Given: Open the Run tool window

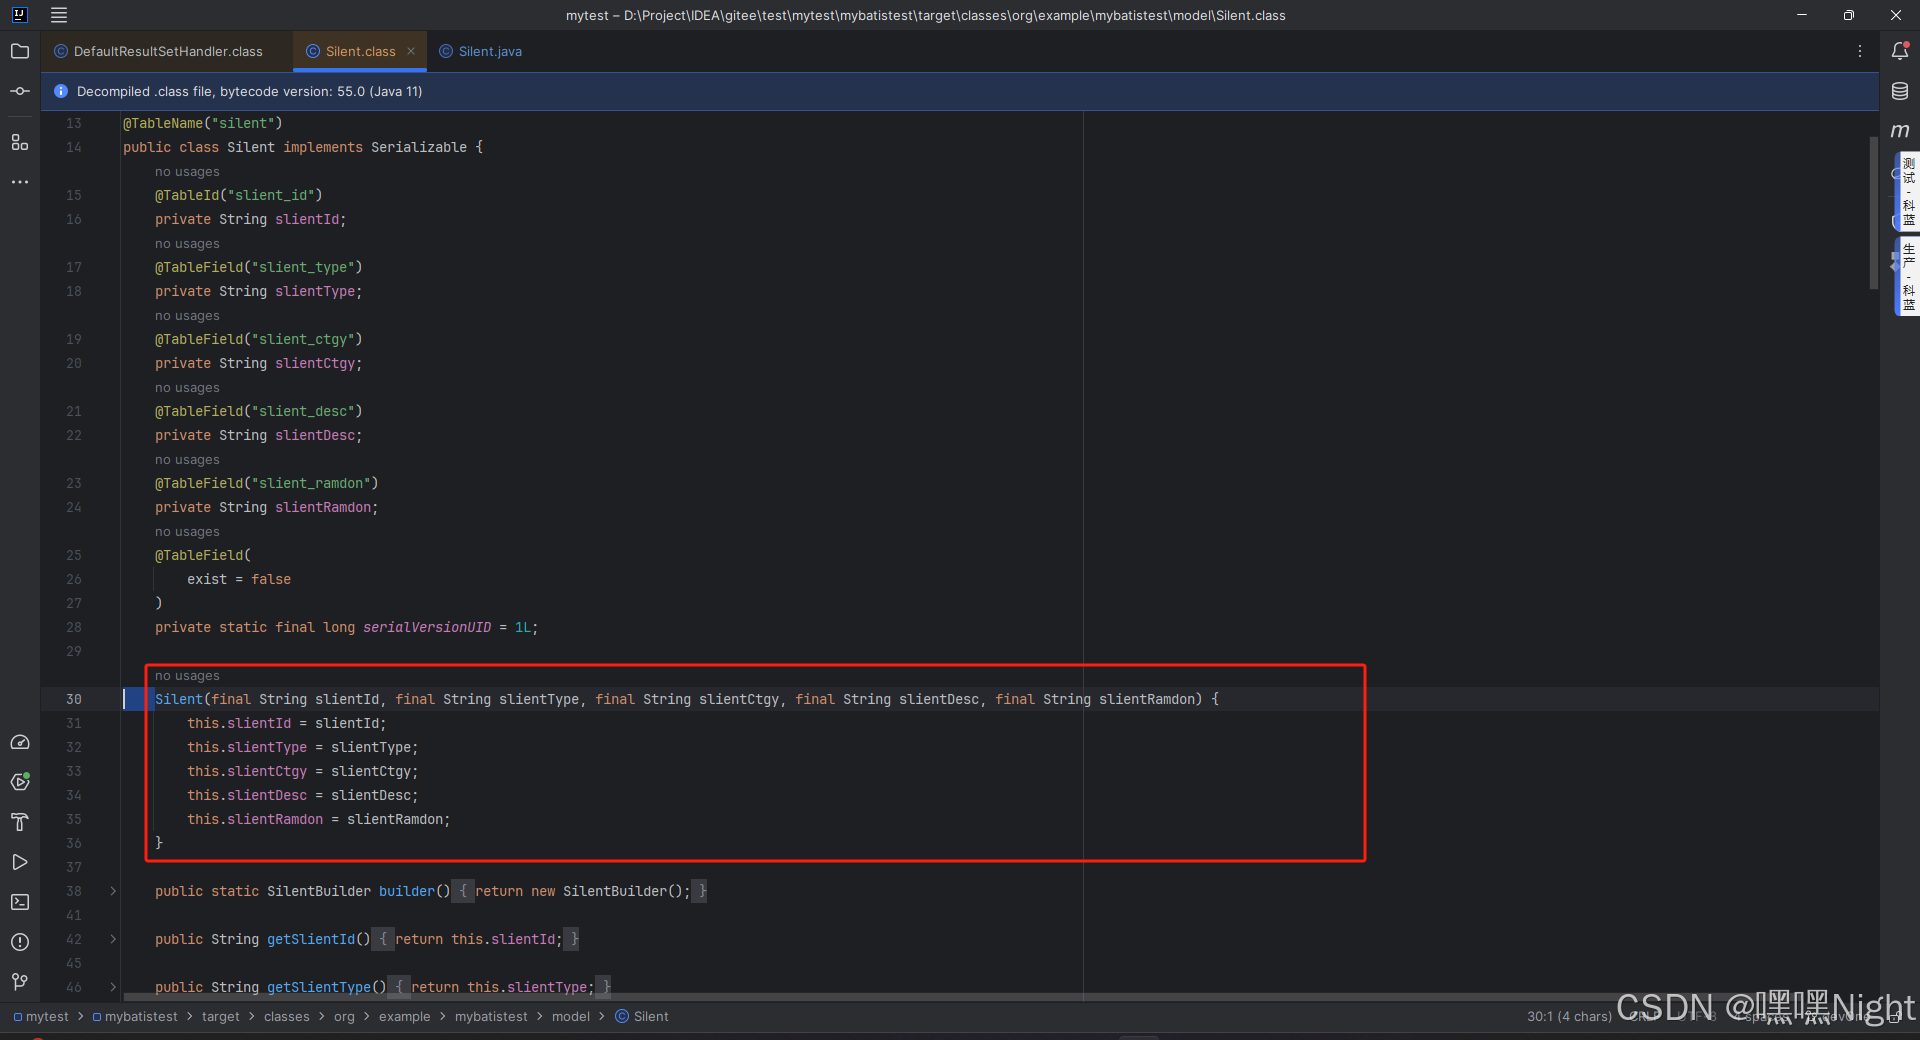Looking at the screenshot, I should click(20, 862).
